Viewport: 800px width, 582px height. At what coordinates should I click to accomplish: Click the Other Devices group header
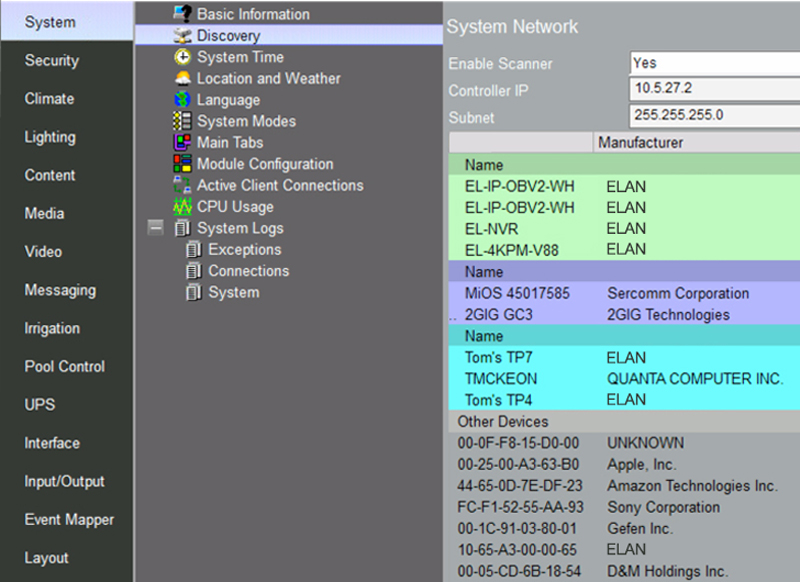(x=624, y=422)
